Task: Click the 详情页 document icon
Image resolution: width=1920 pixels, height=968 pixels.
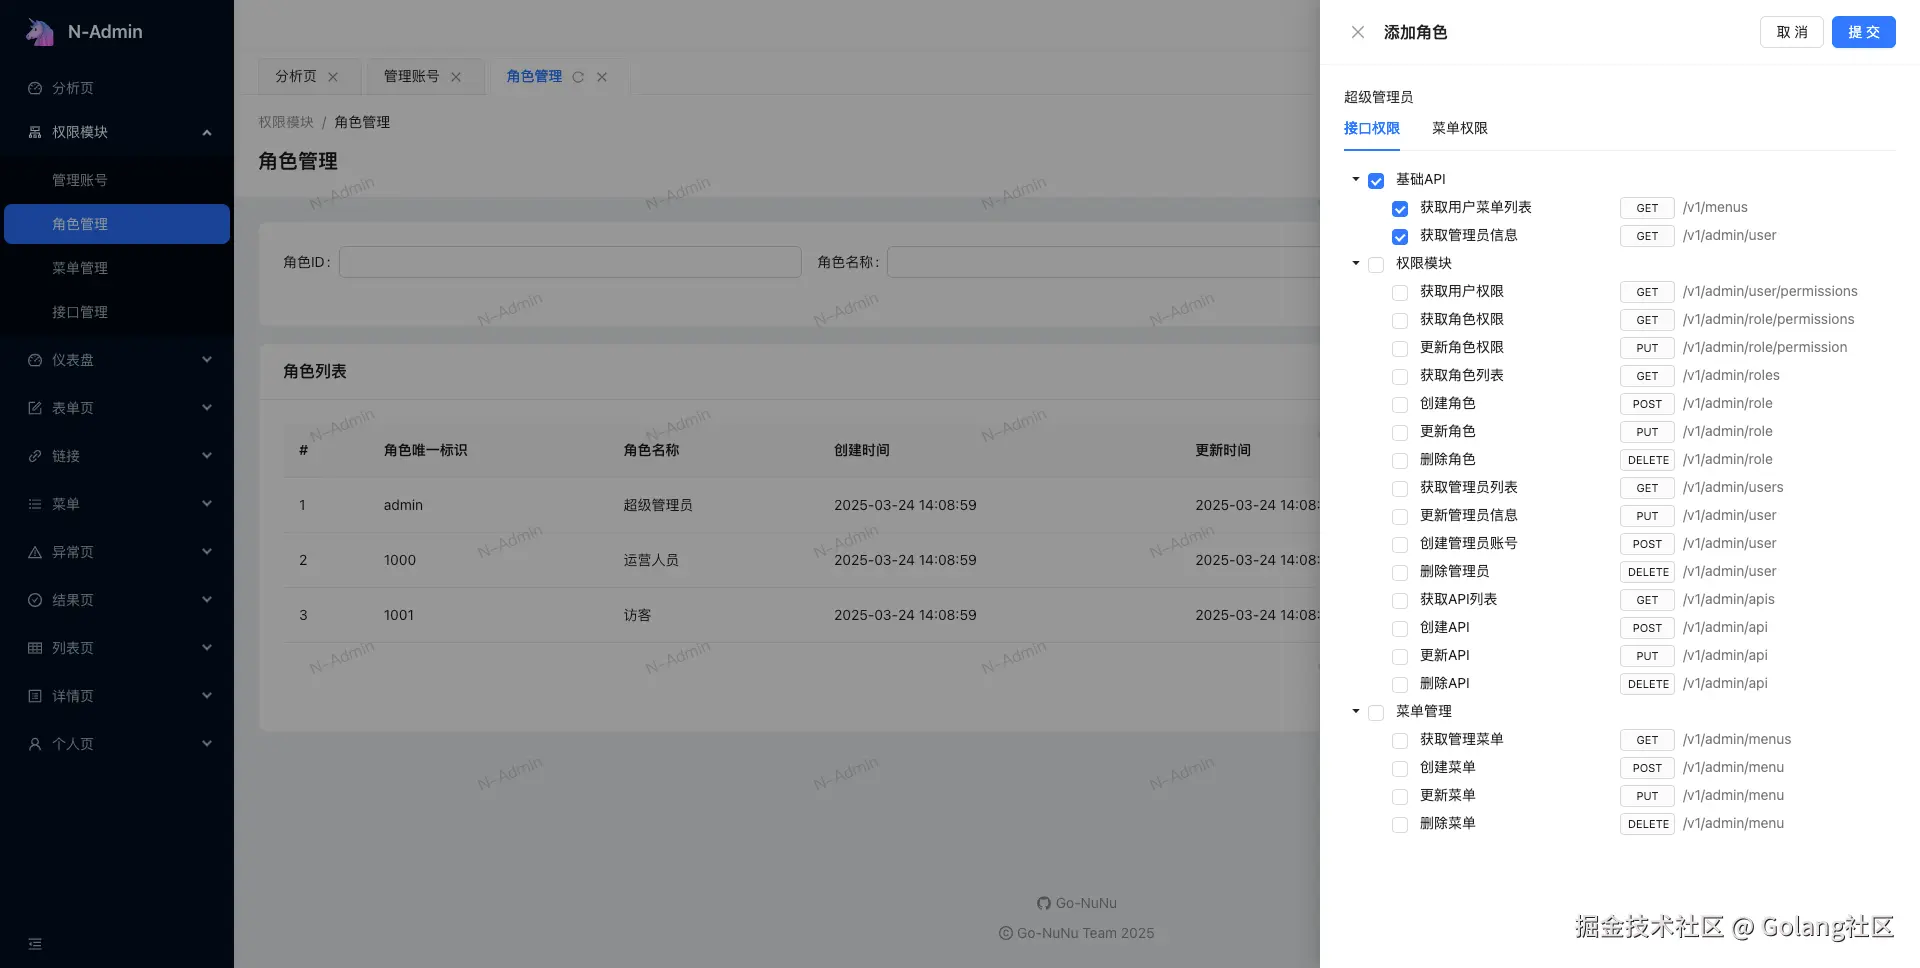Action: pos(35,696)
